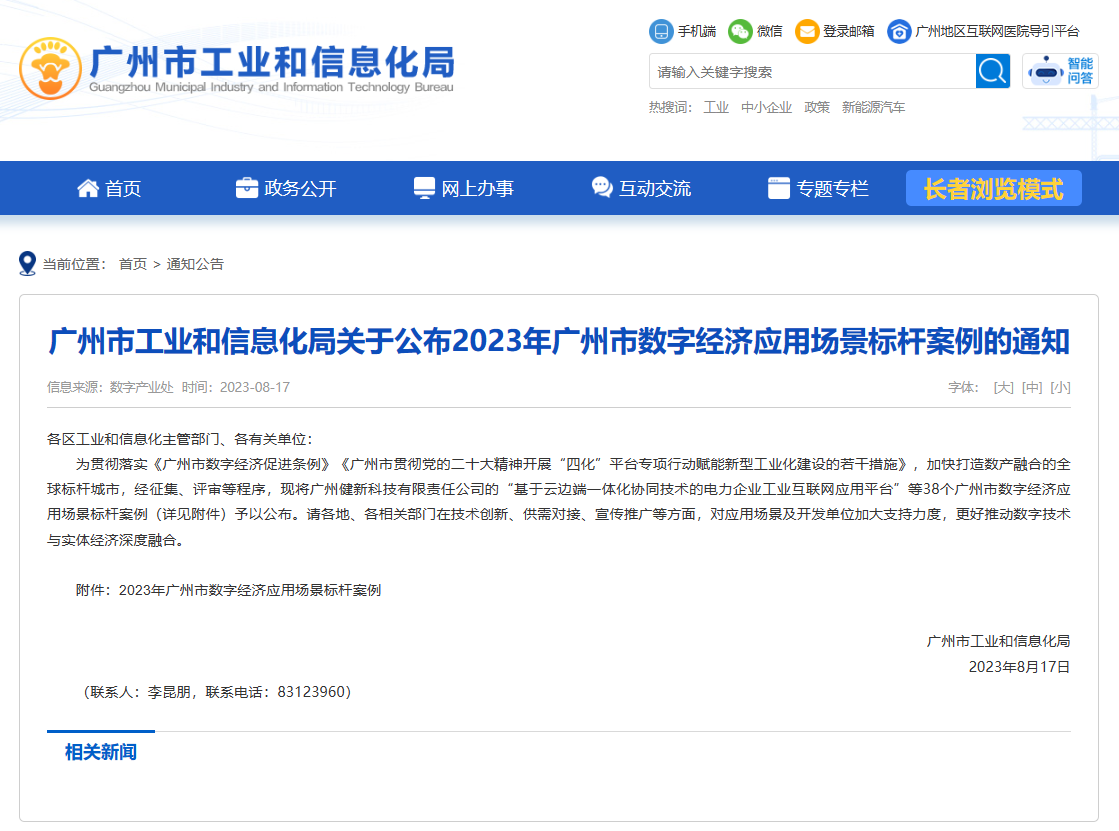Image resolution: width=1119 pixels, height=831 pixels.
Task: Click the Guangzhou bureau logo emblem
Action: 51,69
